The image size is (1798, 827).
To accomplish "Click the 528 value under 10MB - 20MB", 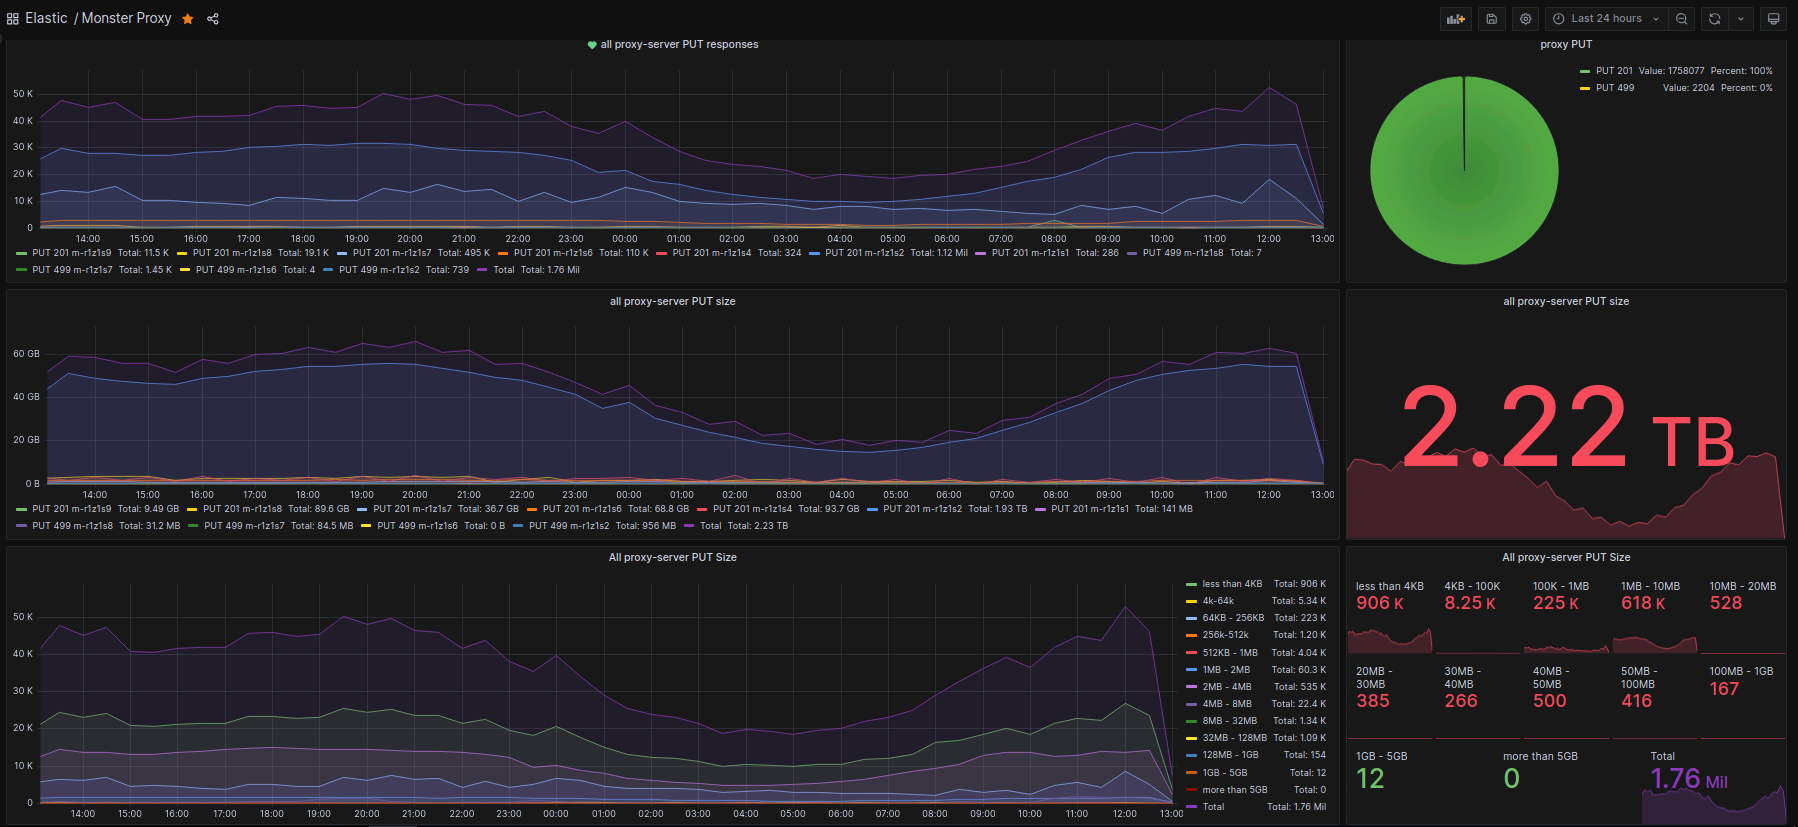I will [1726, 603].
